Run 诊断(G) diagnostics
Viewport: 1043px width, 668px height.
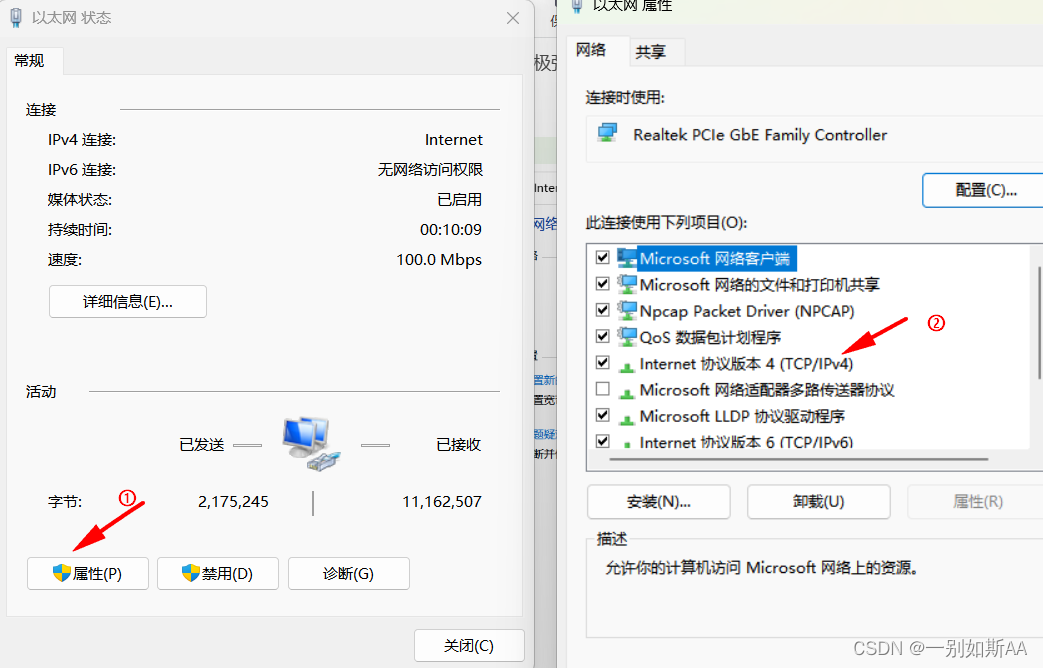(x=349, y=574)
